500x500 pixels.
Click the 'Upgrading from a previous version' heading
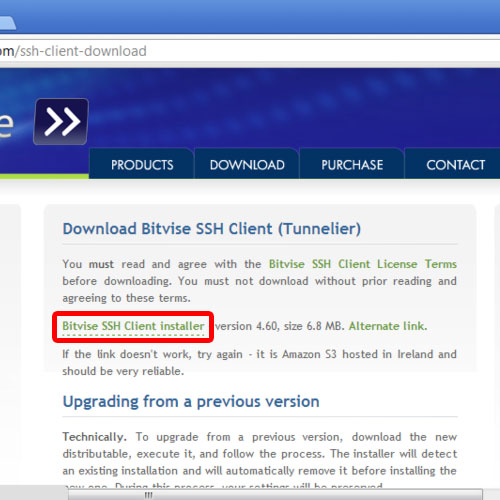pyautogui.click(x=191, y=402)
